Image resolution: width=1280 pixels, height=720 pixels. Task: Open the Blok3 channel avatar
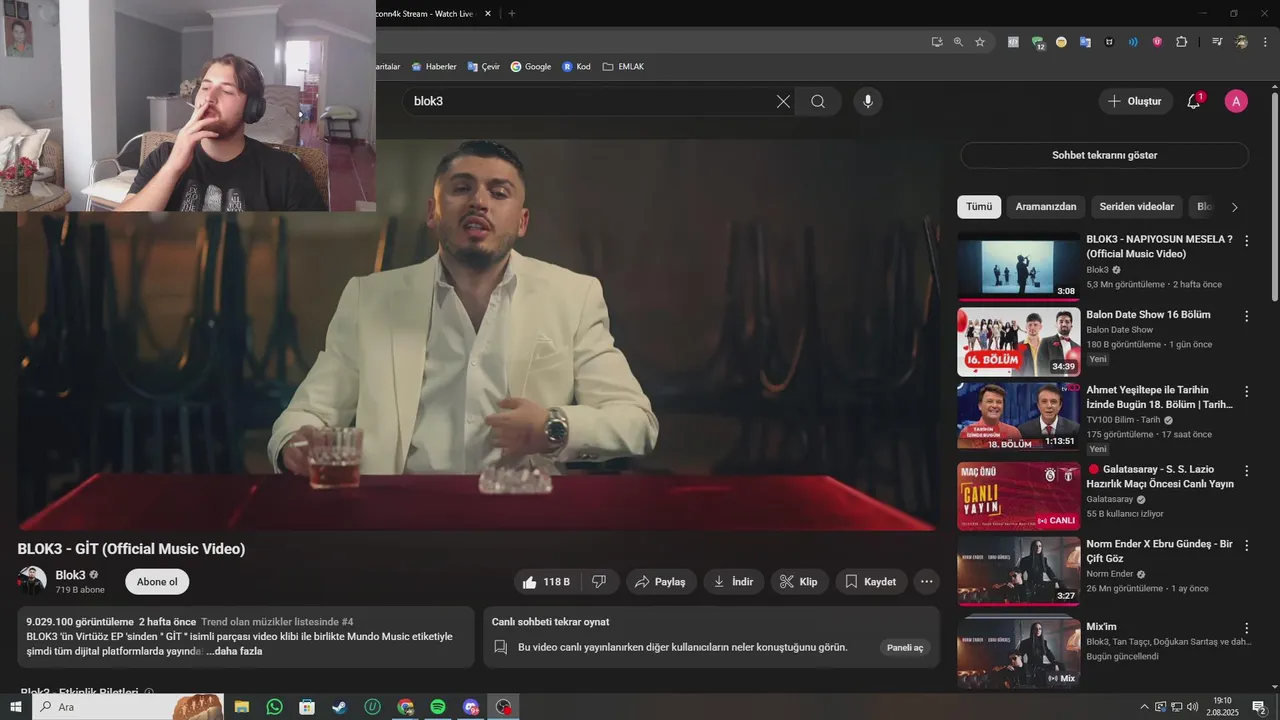pos(32,581)
